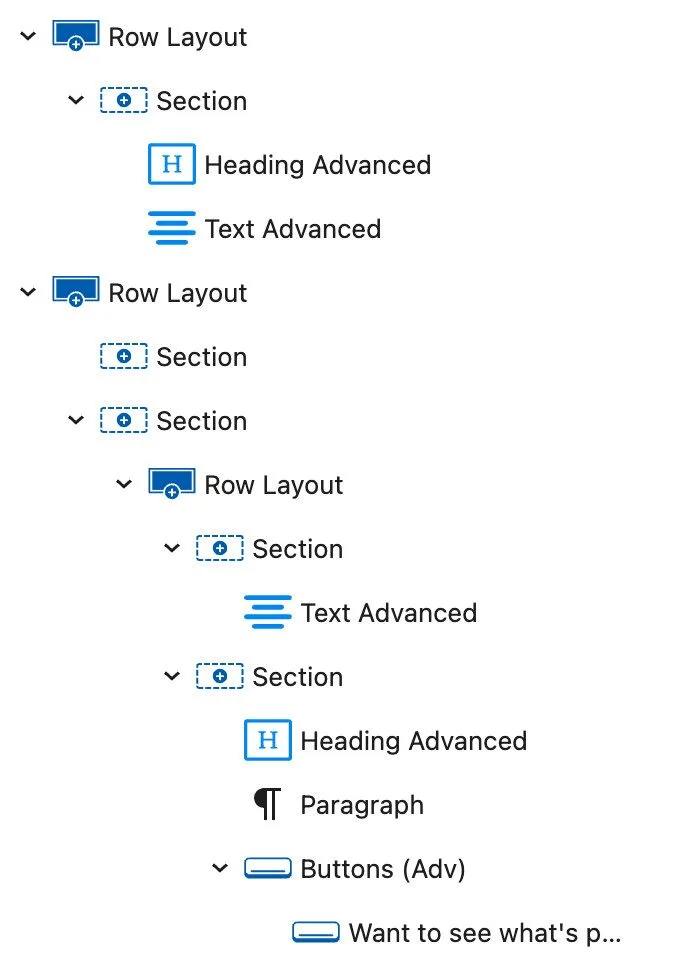Click the childless Section block icon
696x966 pixels.
pyautogui.click(x=124, y=357)
